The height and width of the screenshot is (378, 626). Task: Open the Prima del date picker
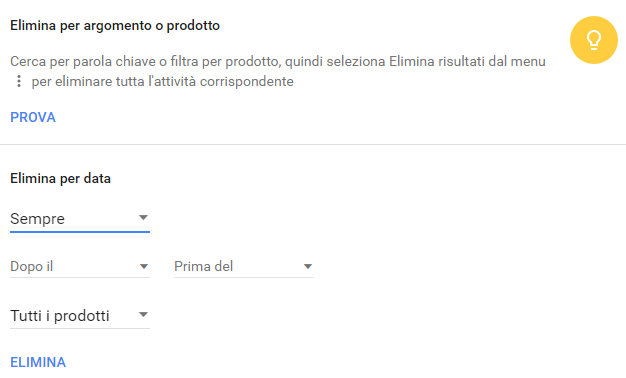[244, 266]
